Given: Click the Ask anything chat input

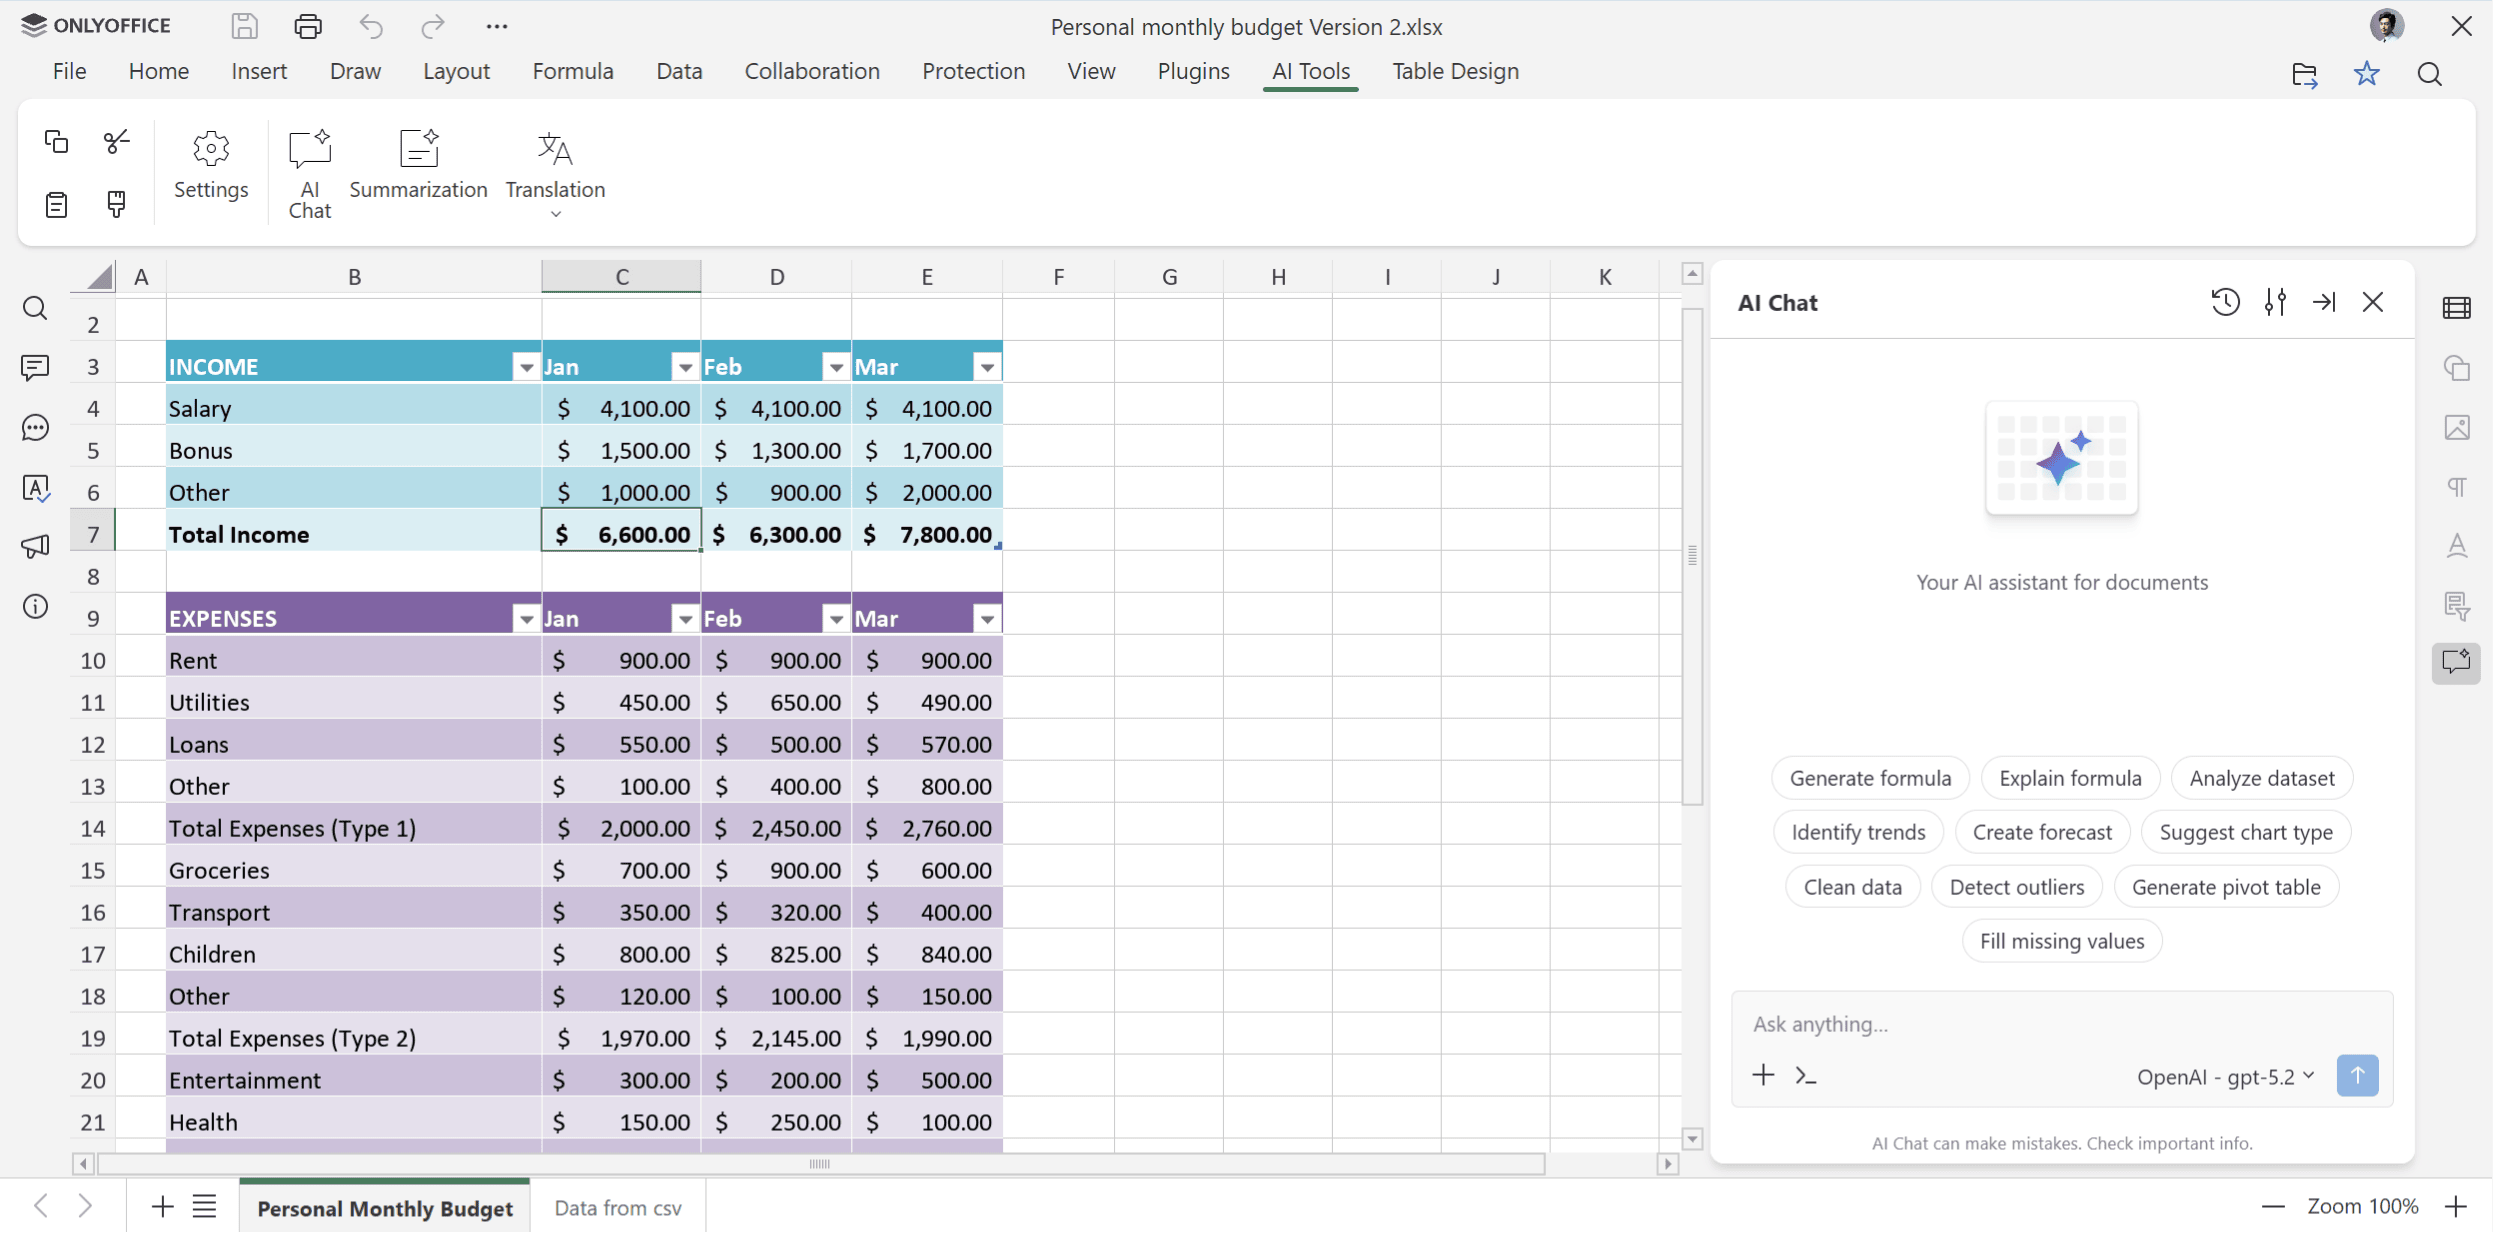Looking at the screenshot, I should [2060, 1024].
